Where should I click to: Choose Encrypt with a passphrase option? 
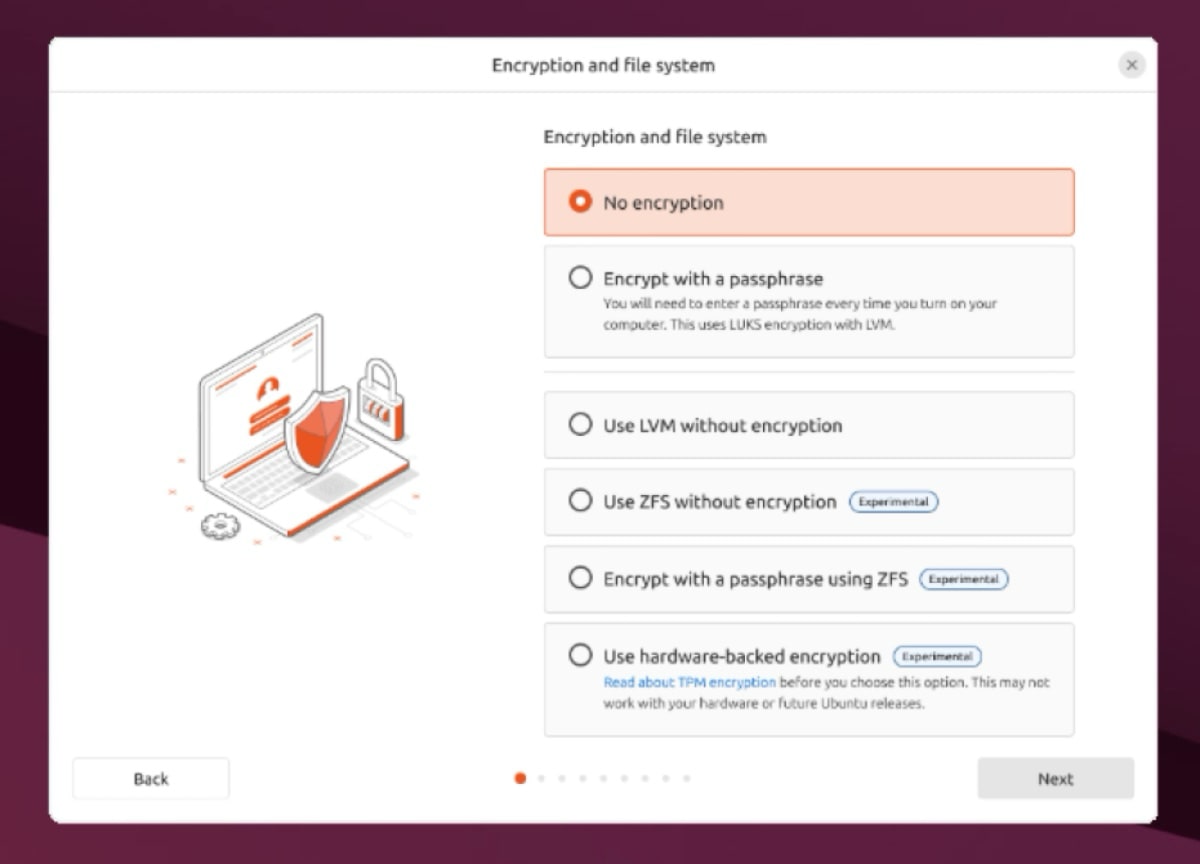click(x=580, y=278)
